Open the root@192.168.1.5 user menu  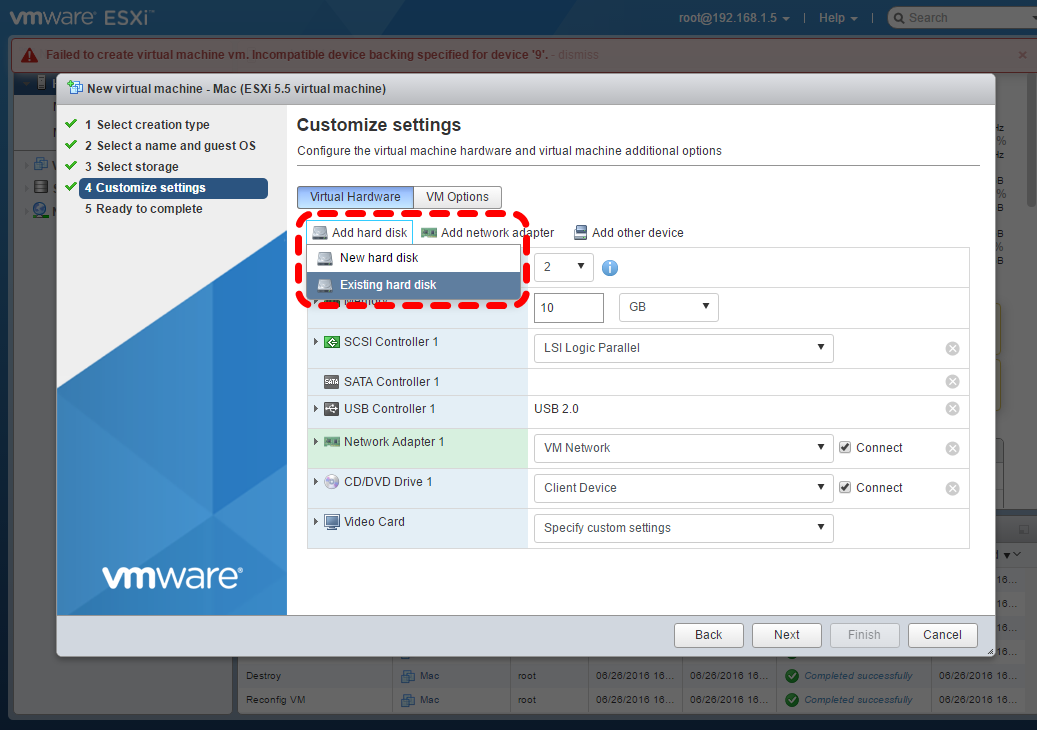tap(734, 19)
